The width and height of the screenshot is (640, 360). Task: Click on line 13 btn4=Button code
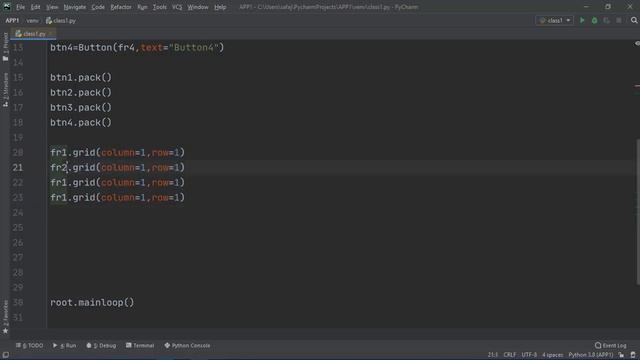click(137, 48)
